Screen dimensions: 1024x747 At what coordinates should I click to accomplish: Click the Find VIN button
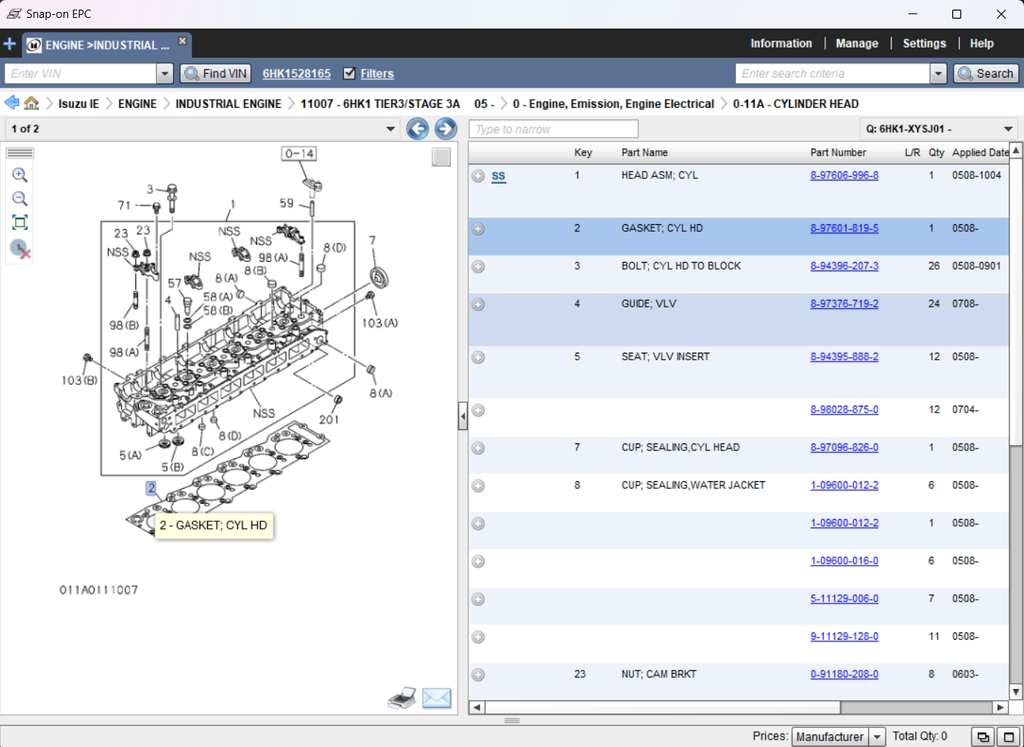[x=216, y=74]
